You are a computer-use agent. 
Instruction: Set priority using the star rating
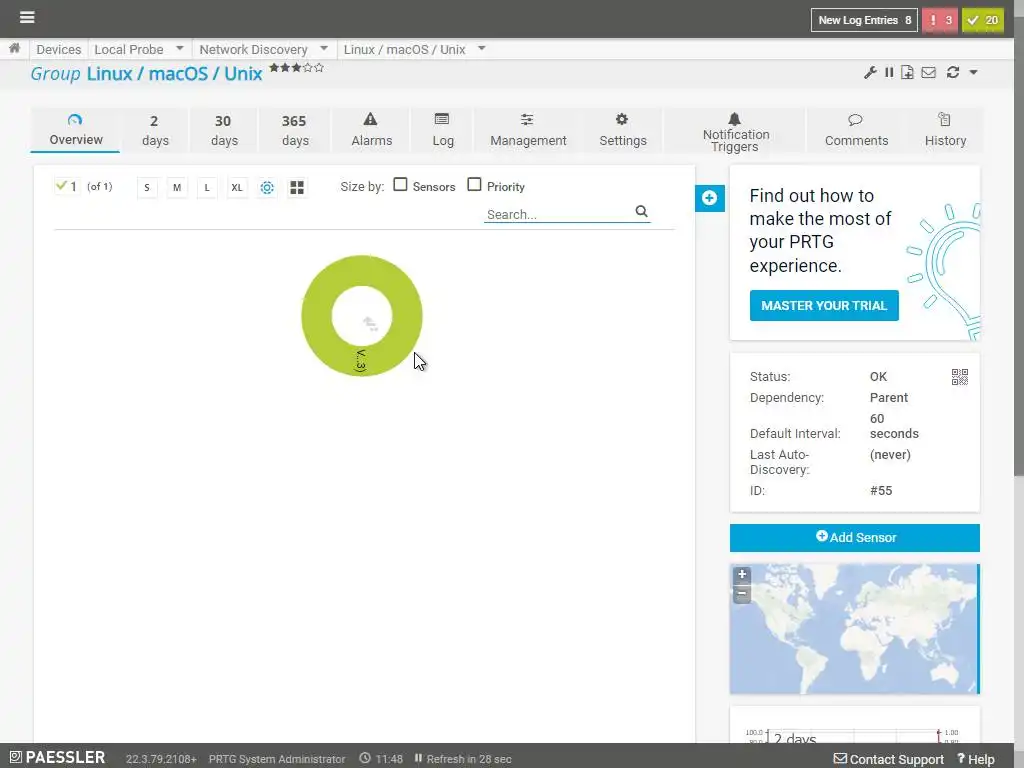(296, 67)
